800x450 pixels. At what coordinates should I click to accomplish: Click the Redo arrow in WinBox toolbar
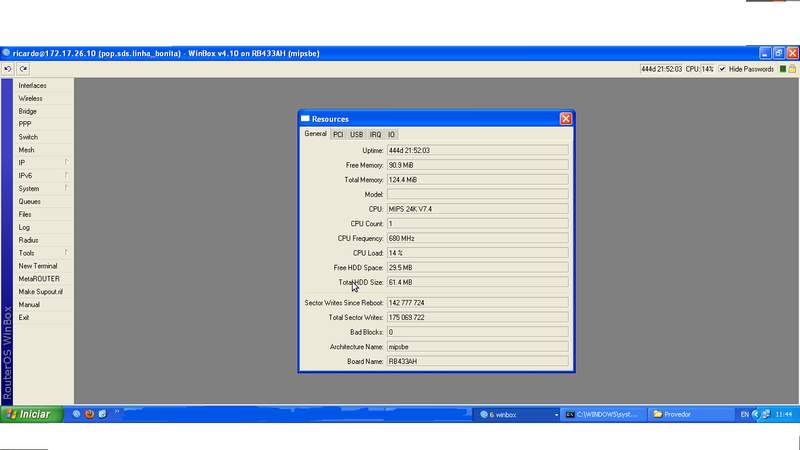pos(23,69)
